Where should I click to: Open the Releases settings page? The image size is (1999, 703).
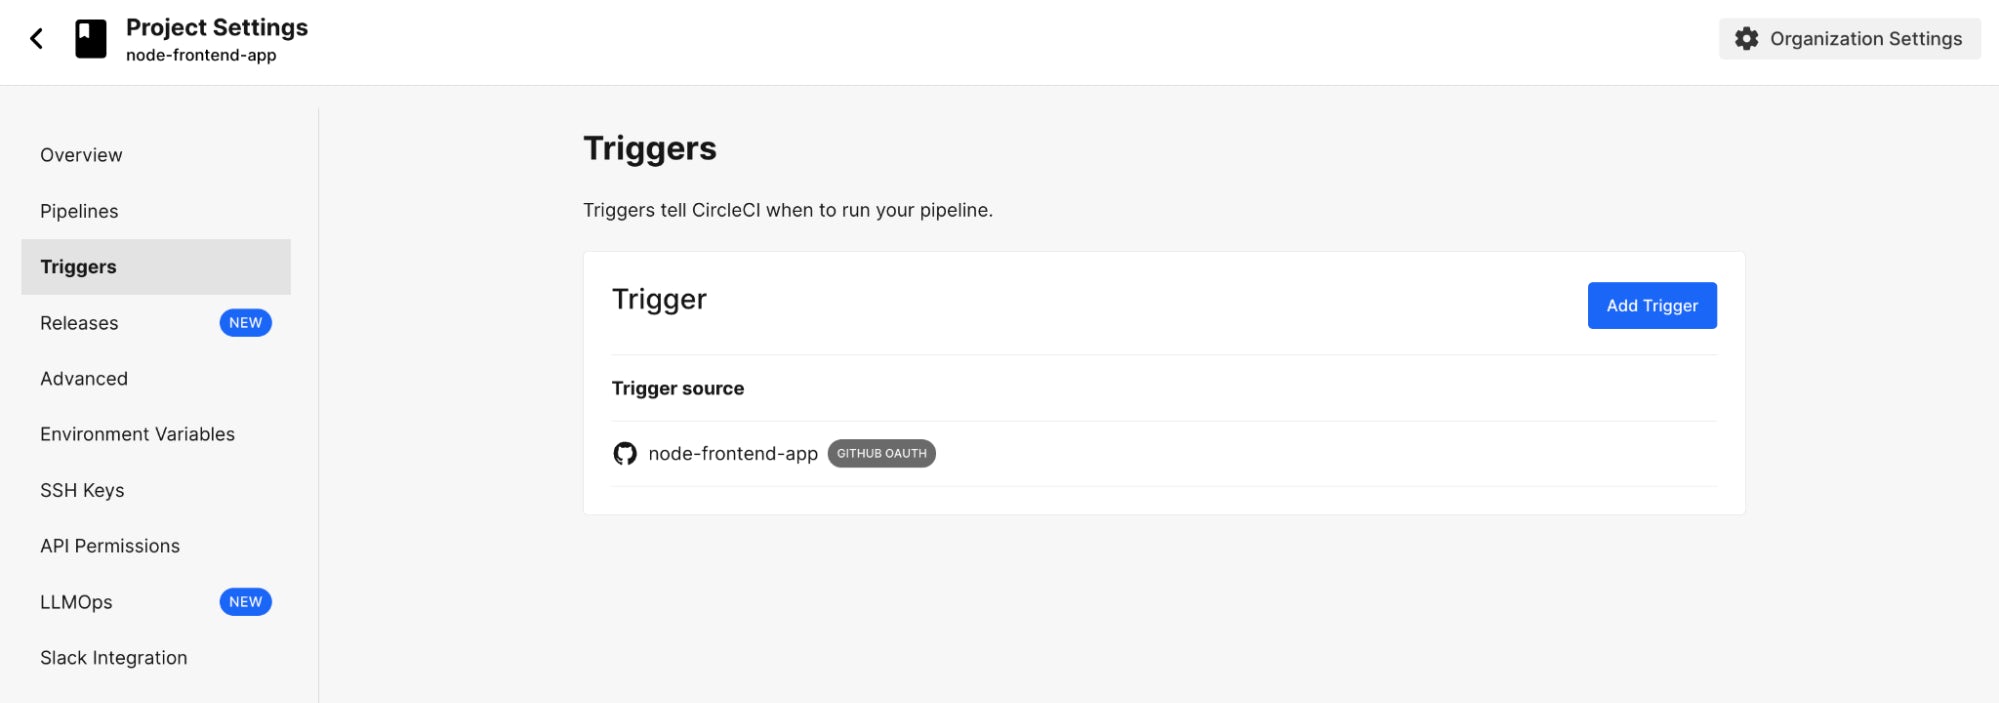tap(79, 323)
